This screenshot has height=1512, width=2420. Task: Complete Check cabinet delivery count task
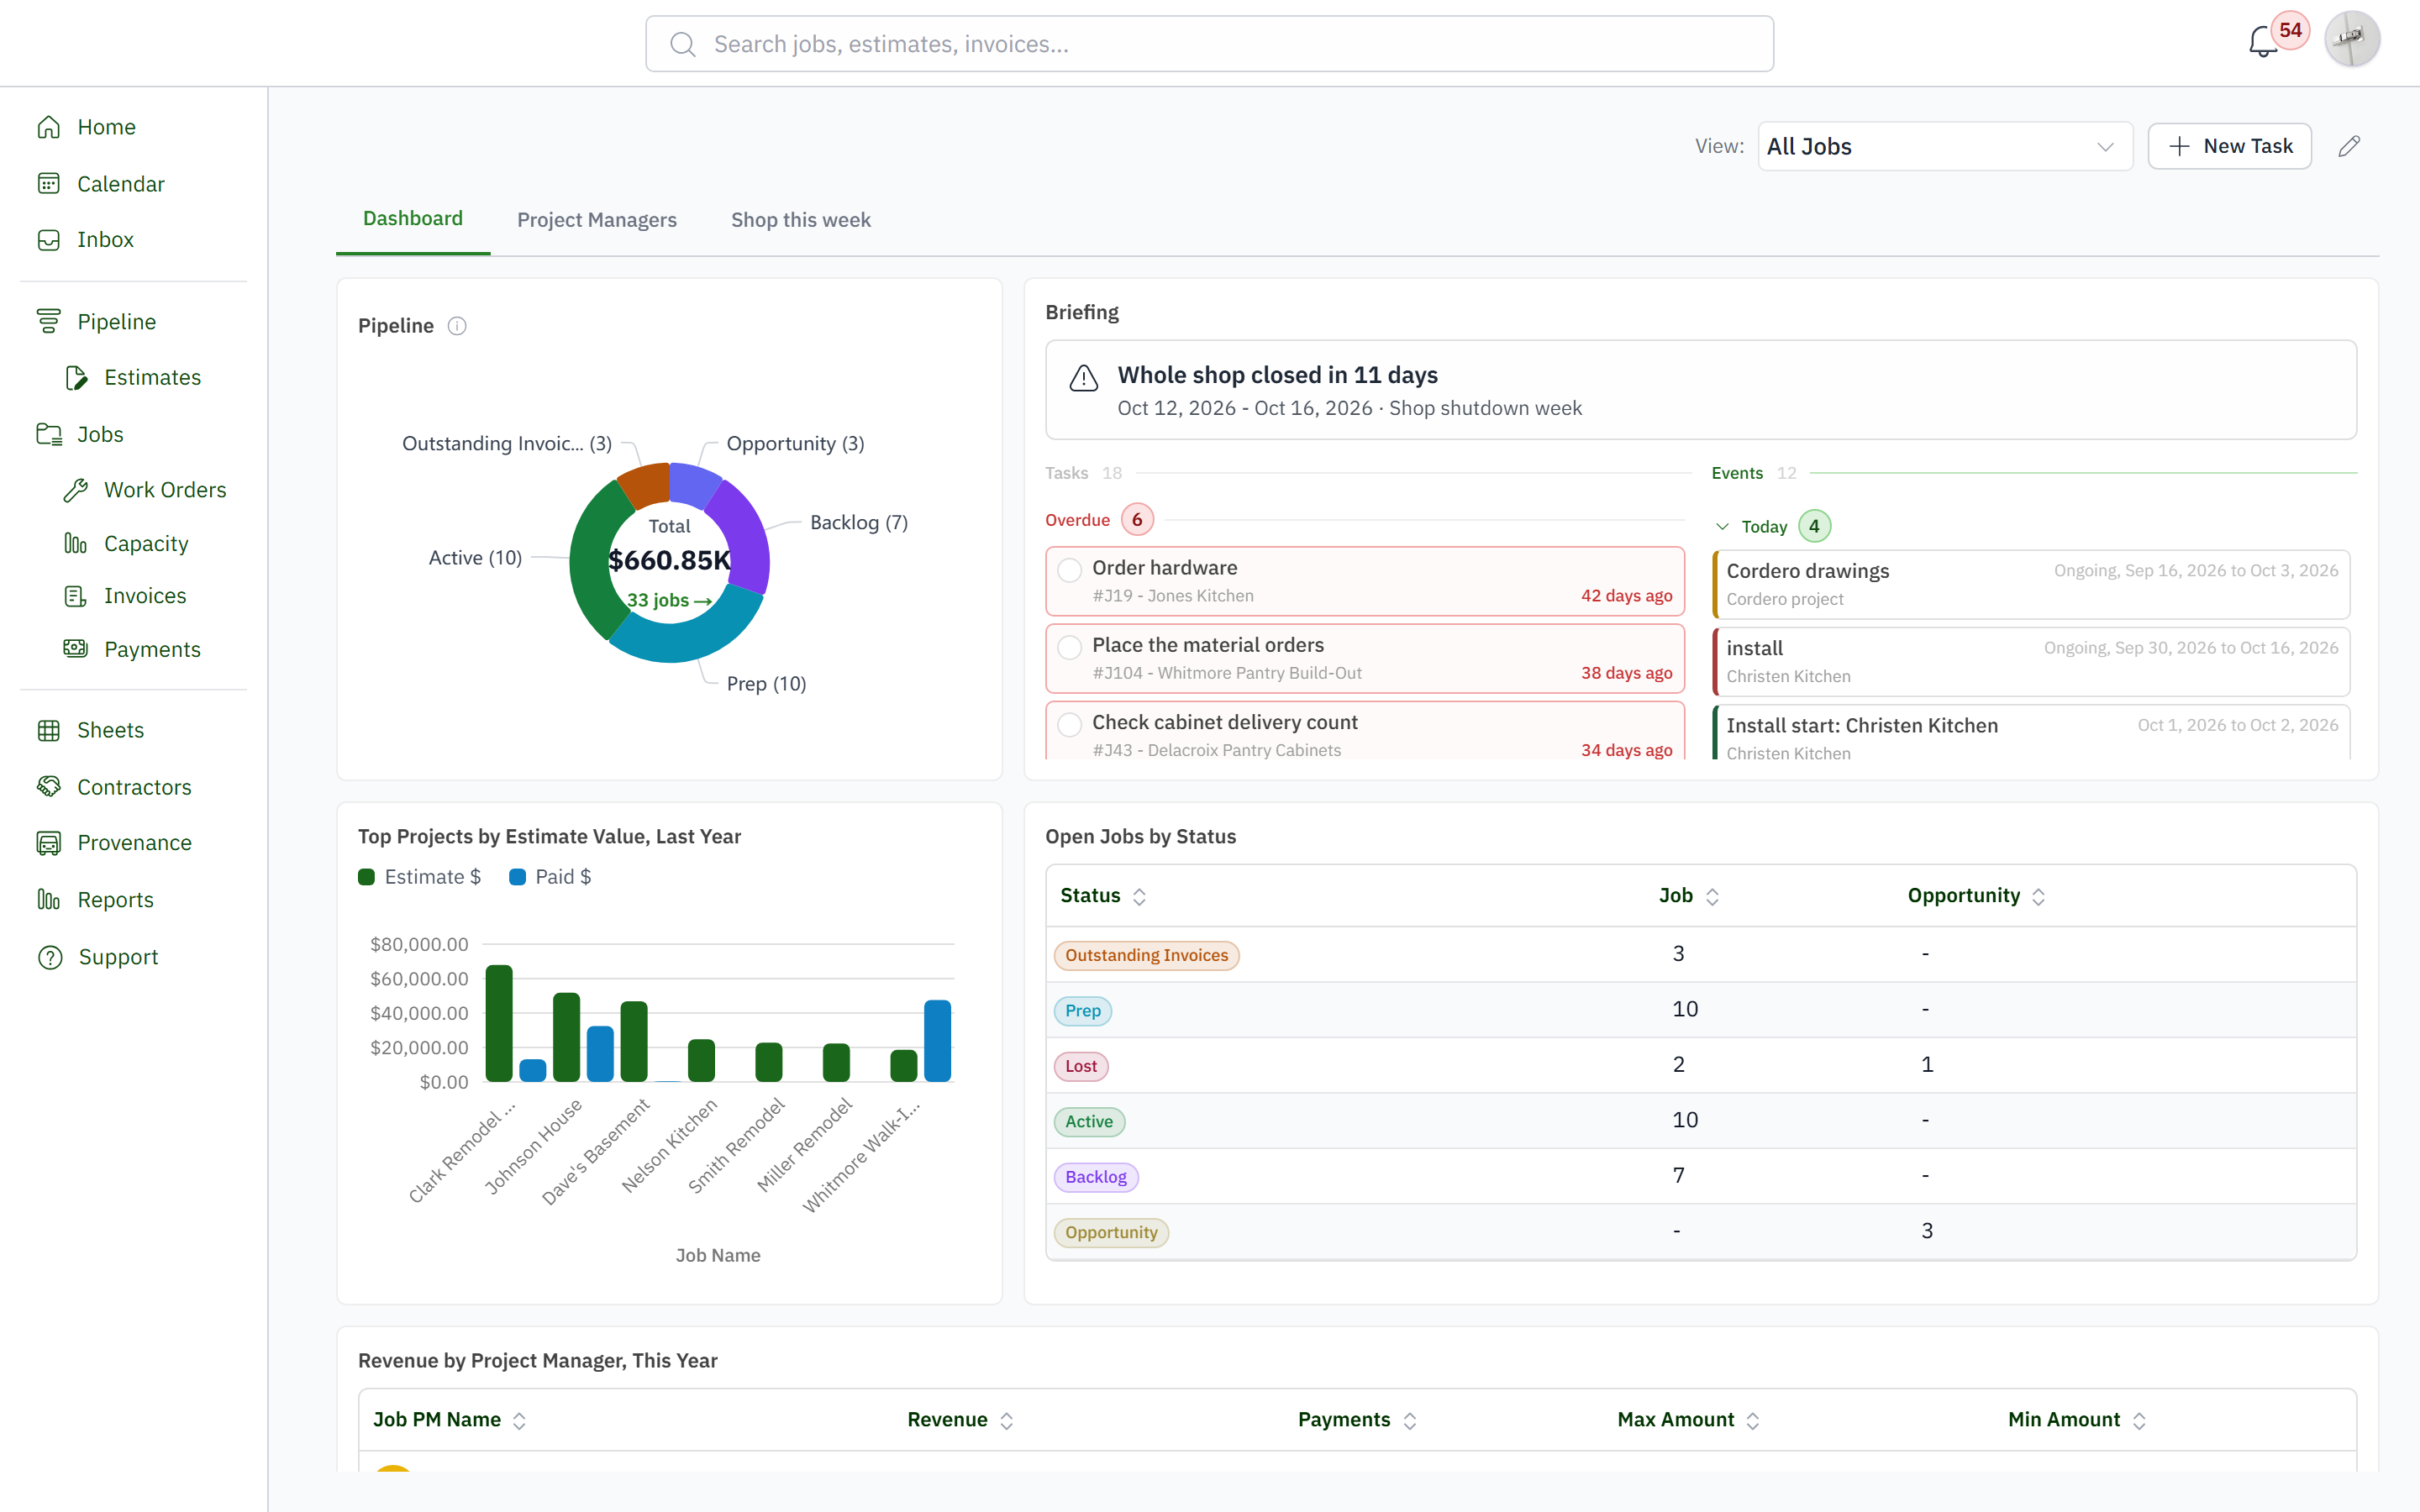(x=1070, y=724)
